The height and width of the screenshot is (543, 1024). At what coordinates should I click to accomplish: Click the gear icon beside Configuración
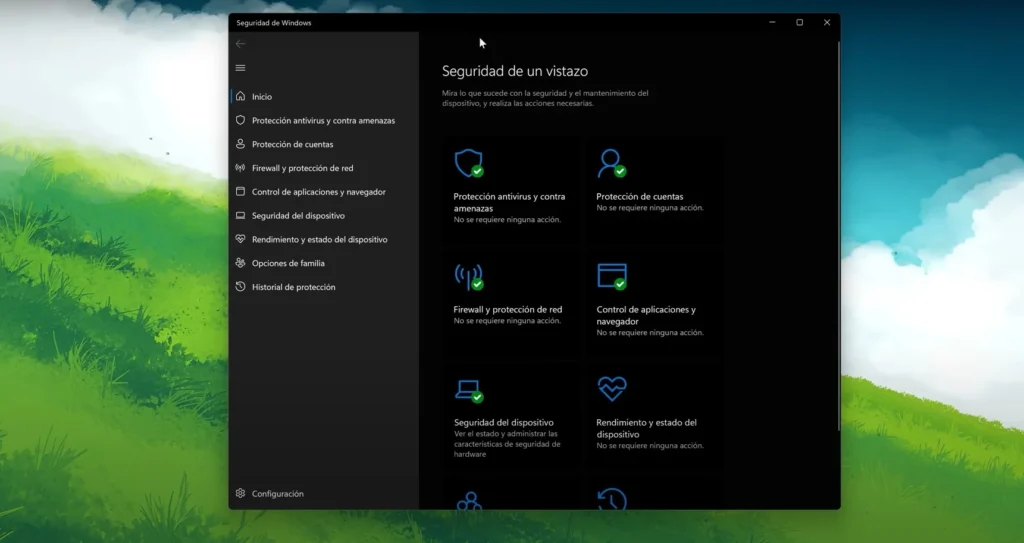point(240,493)
